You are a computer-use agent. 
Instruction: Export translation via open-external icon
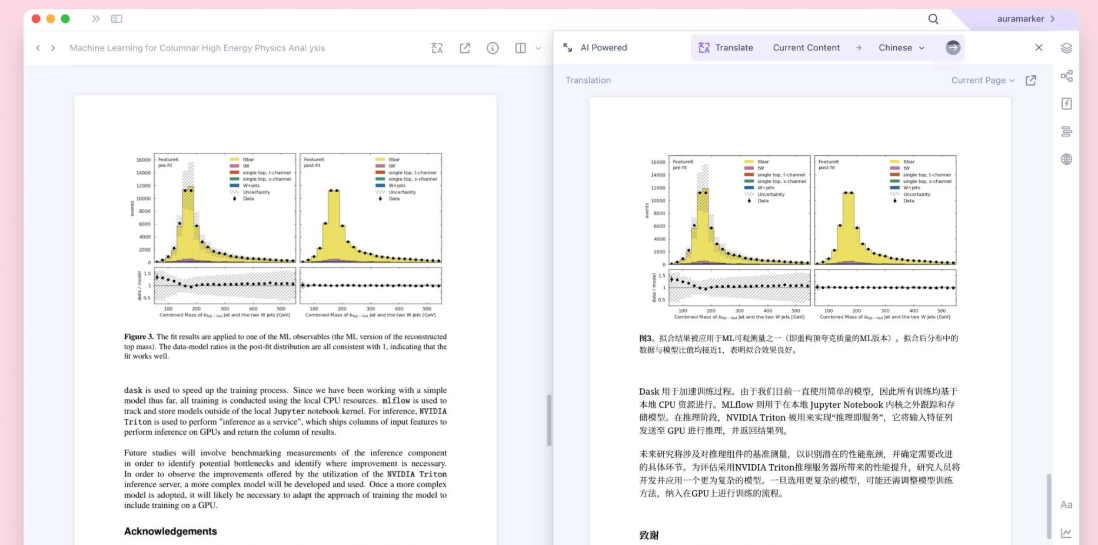1031,81
